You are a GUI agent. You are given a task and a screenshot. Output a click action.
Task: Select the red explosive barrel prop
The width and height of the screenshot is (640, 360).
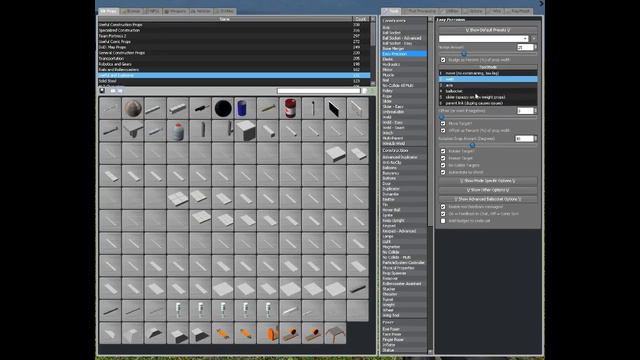click(290, 109)
